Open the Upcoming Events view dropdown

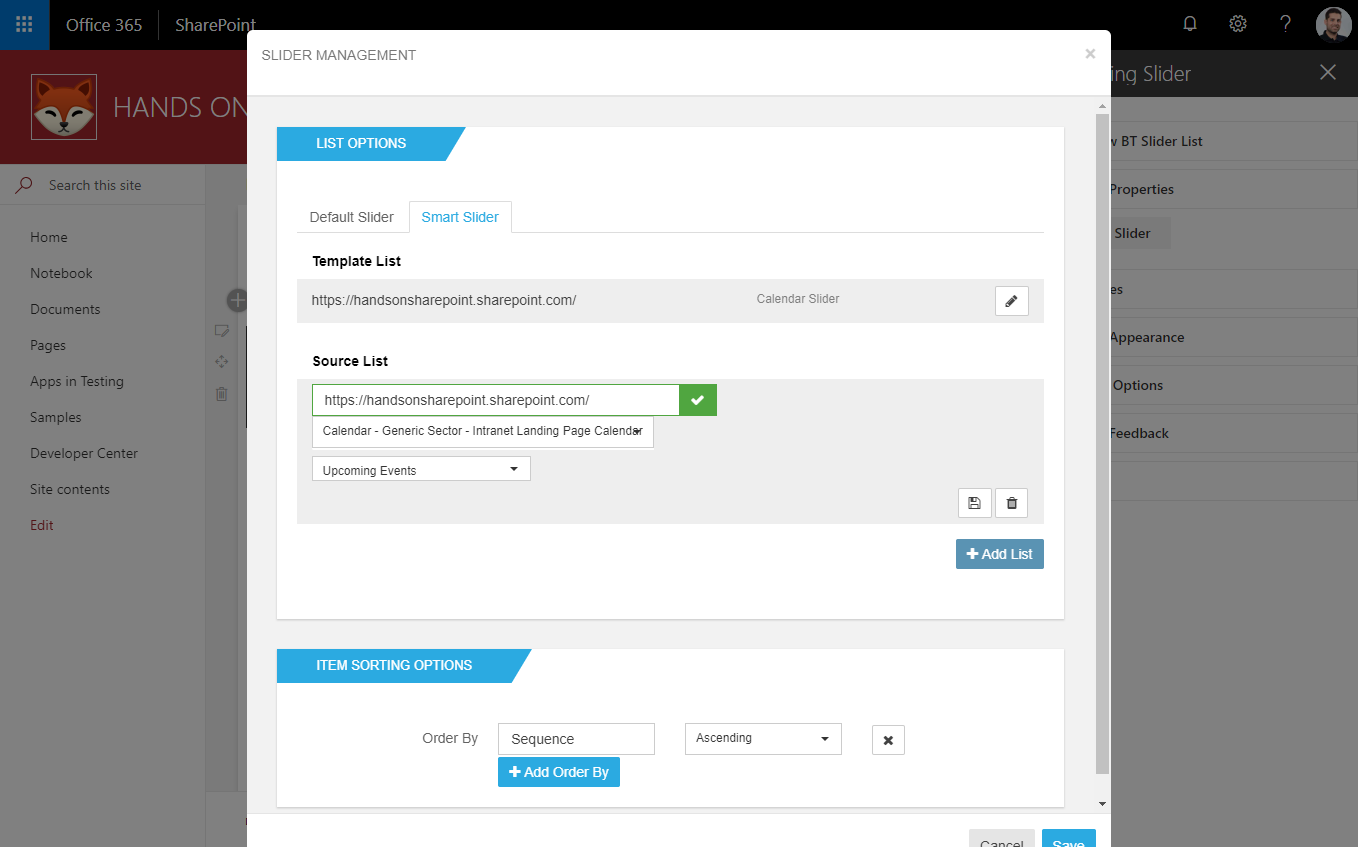click(420, 468)
